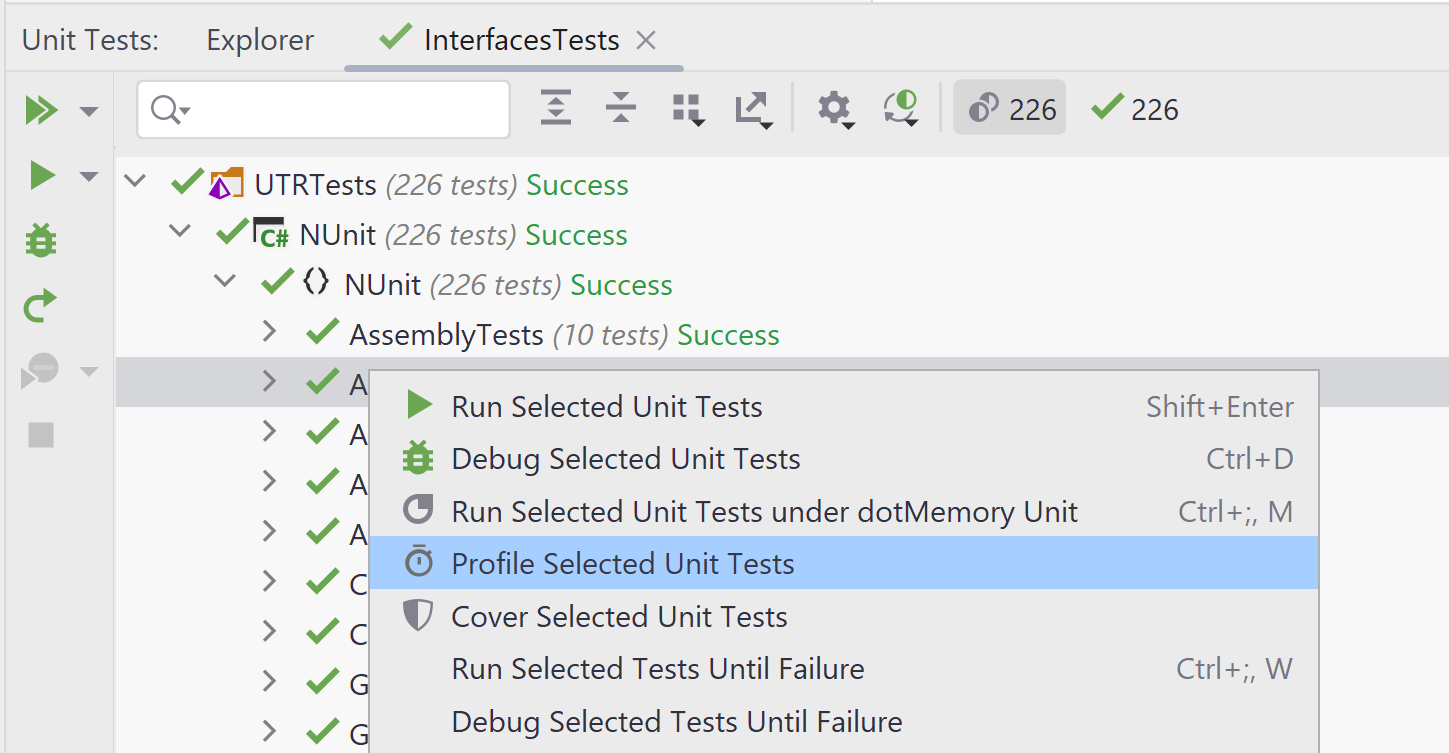Expand all tree nodes in the toolbar

pos(556,108)
